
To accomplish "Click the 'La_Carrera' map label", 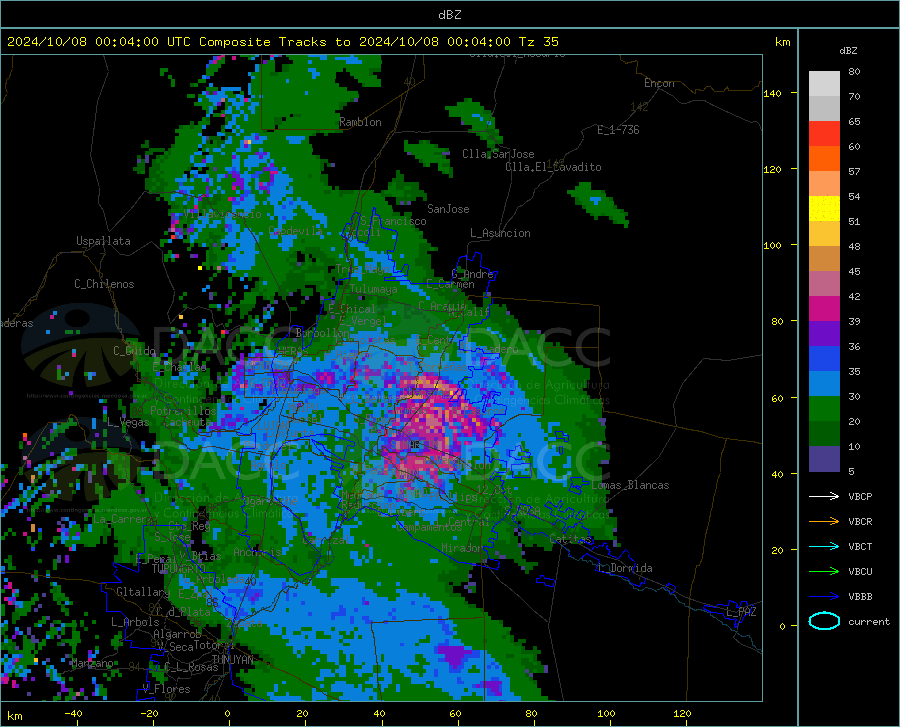I will tap(123, 519).
